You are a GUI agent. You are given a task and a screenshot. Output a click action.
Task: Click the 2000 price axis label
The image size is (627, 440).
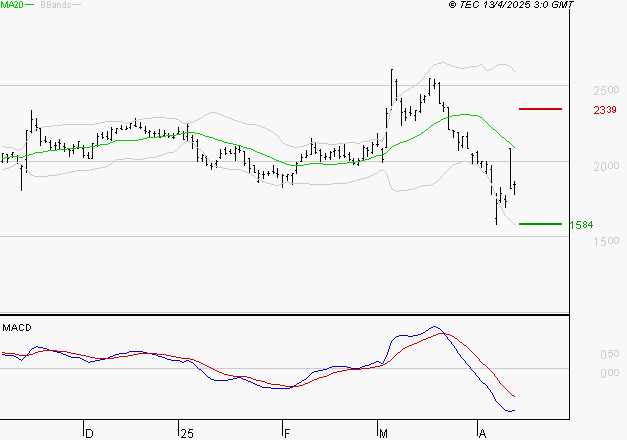[x=606, y=166]
